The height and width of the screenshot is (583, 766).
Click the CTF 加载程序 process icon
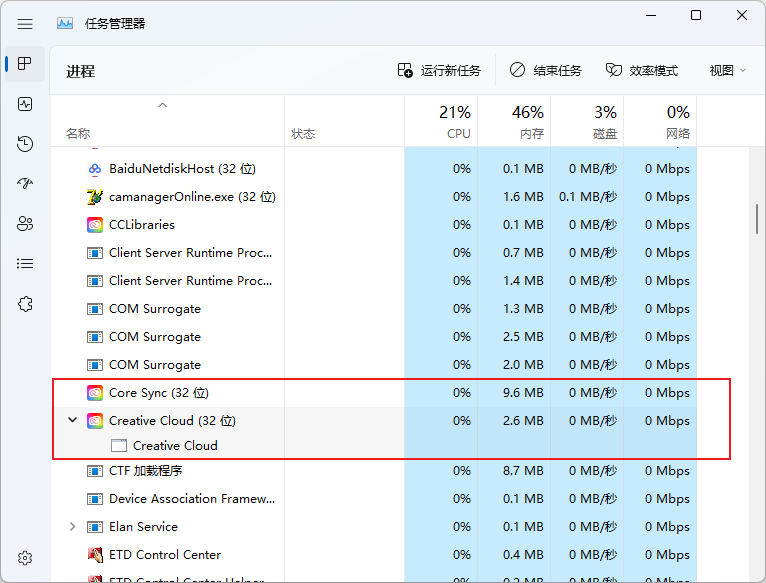[x=95, y=471]
